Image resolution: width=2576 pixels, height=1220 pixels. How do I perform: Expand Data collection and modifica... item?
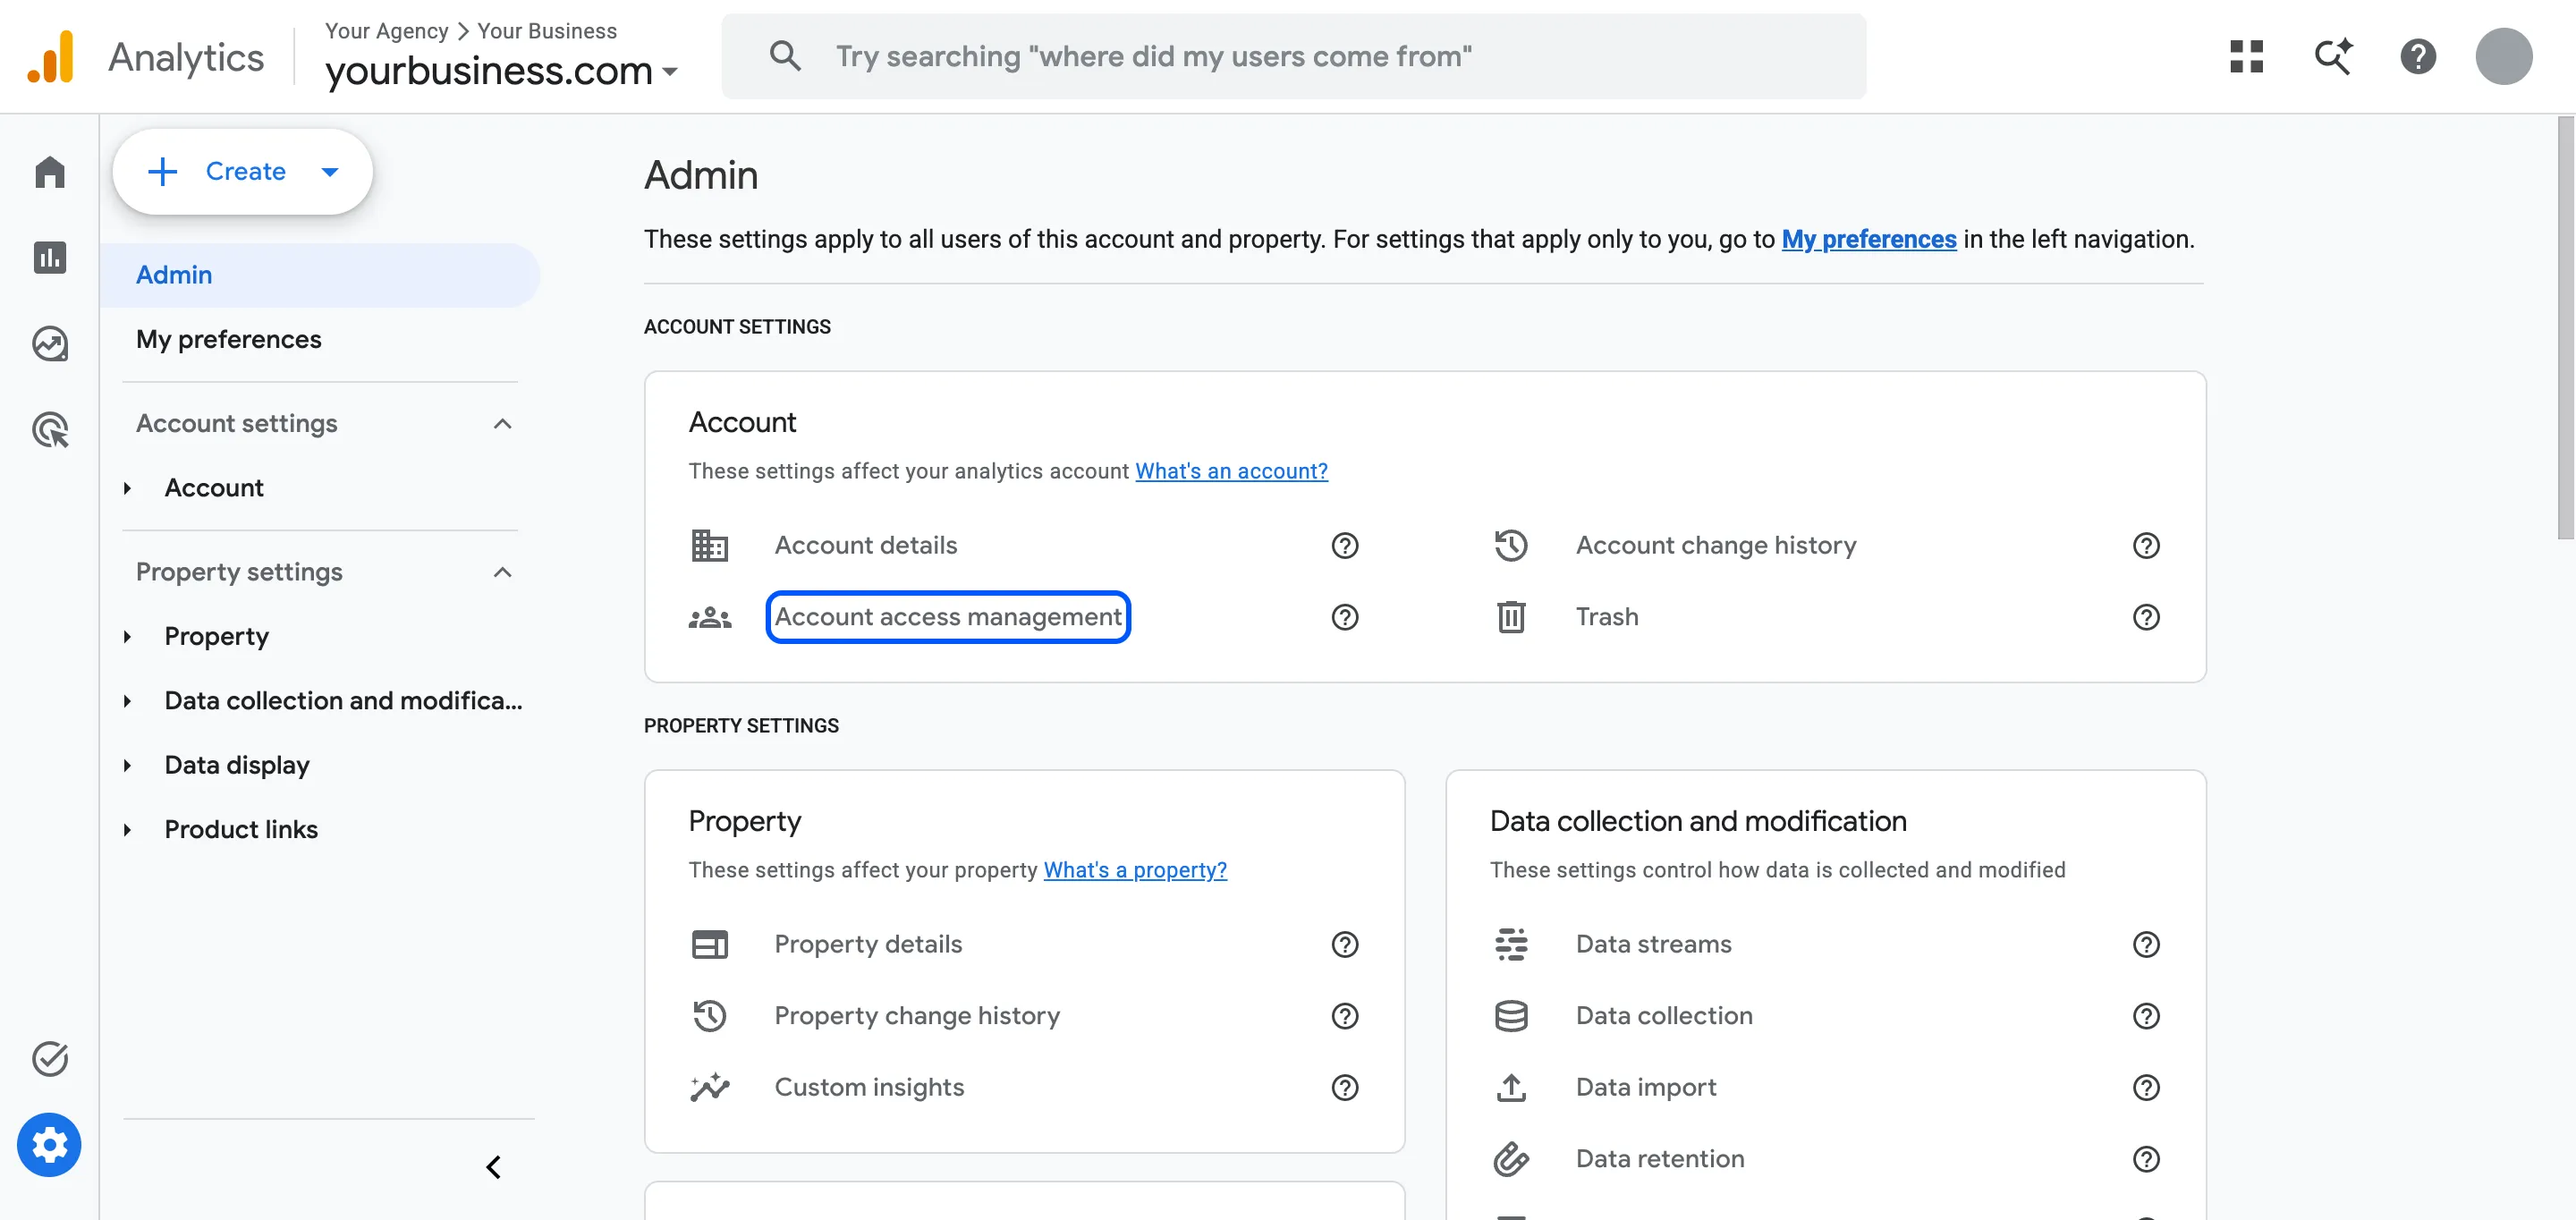[x=127, y=701]
